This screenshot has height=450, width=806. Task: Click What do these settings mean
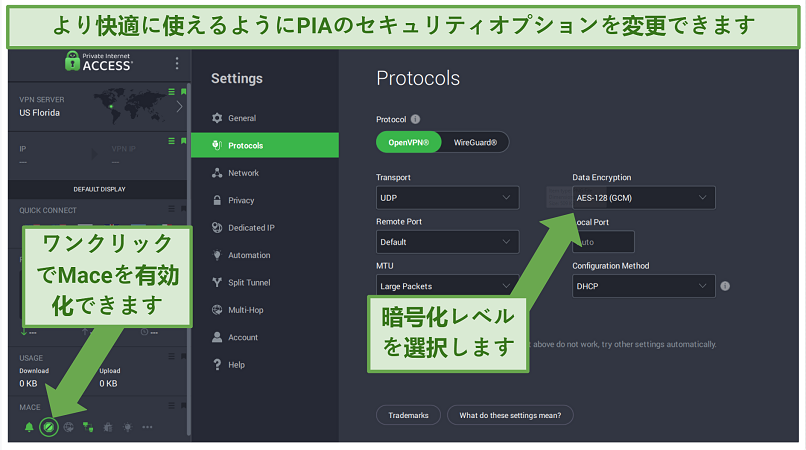click(x=510, y=415)
